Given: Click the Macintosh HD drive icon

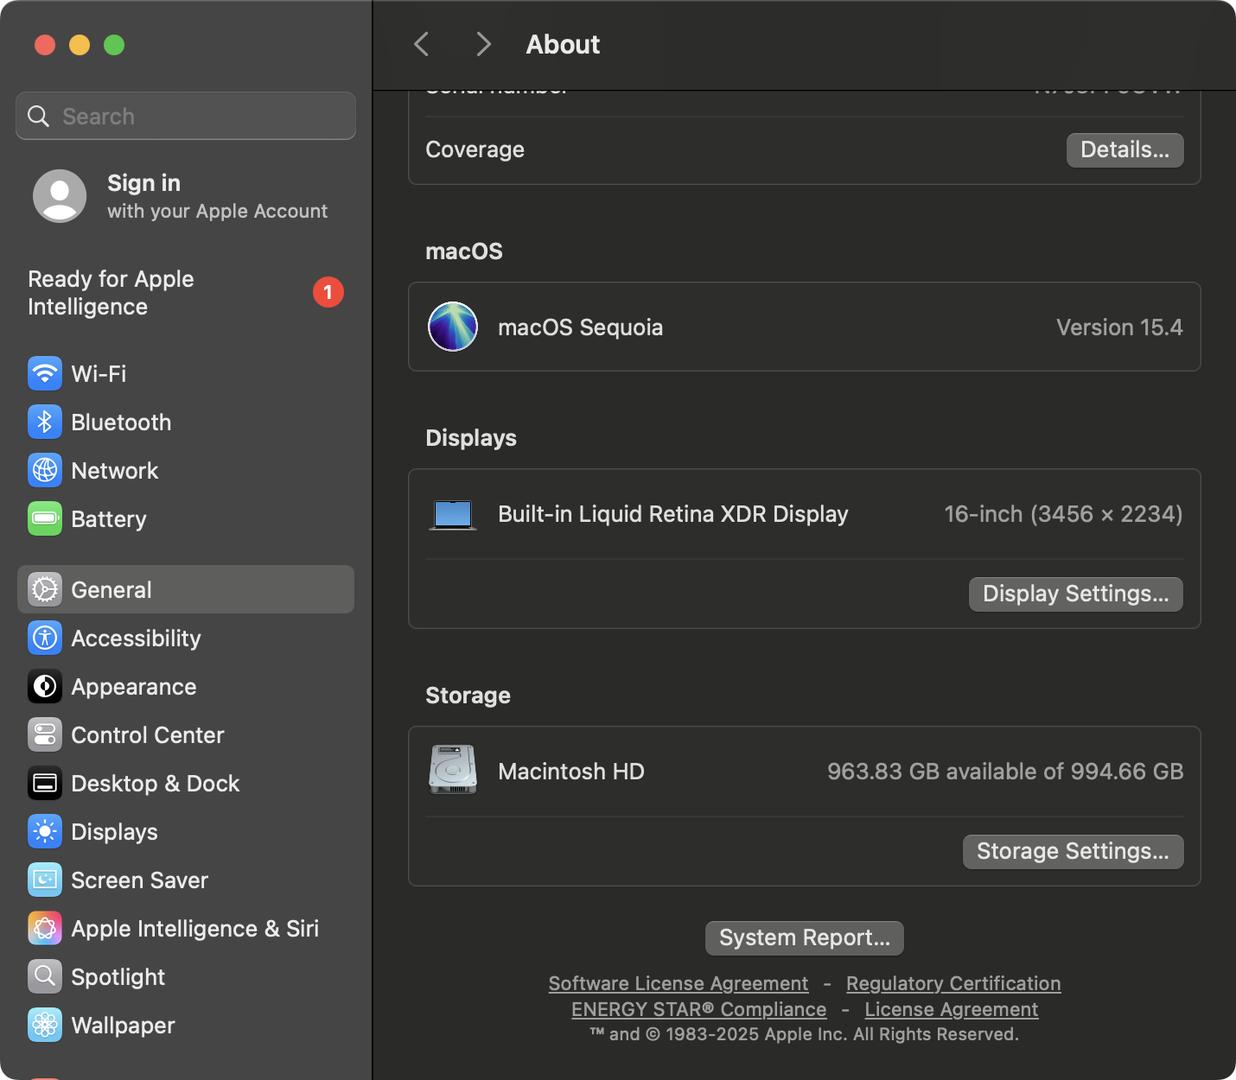Looking at the screenshot, I should (x=453, y=770).
